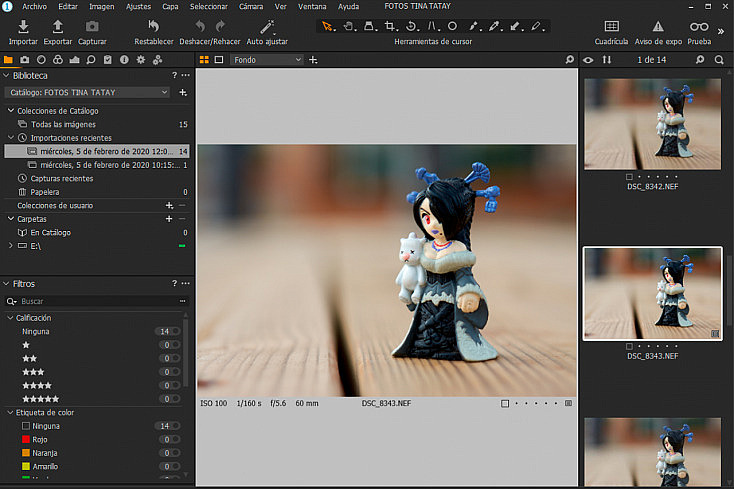Viewport: 734px width, 489px height.
Task: Open the Ajustes menu
Action: coord(138,7)
